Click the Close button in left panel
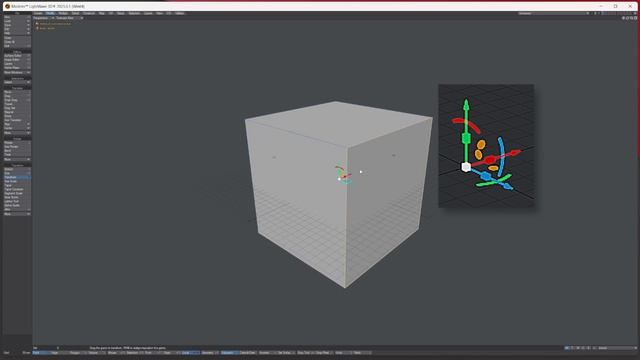Viewport: 640px width, 360px height. 17,38
